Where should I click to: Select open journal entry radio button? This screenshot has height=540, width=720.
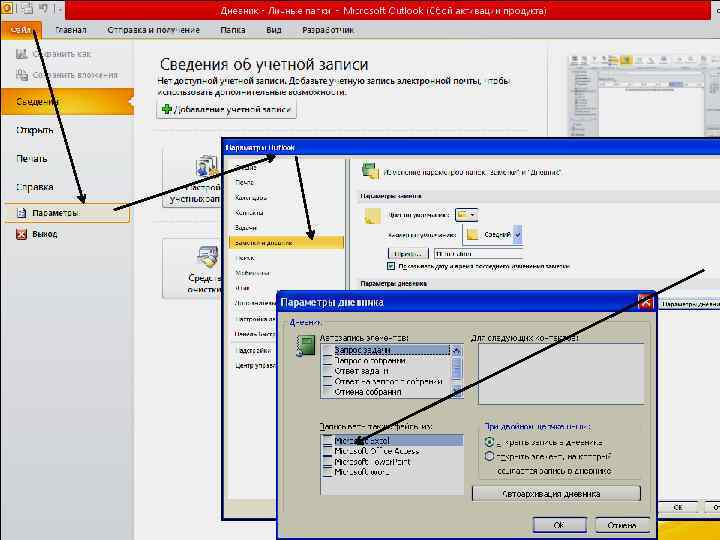click(489, 442)
